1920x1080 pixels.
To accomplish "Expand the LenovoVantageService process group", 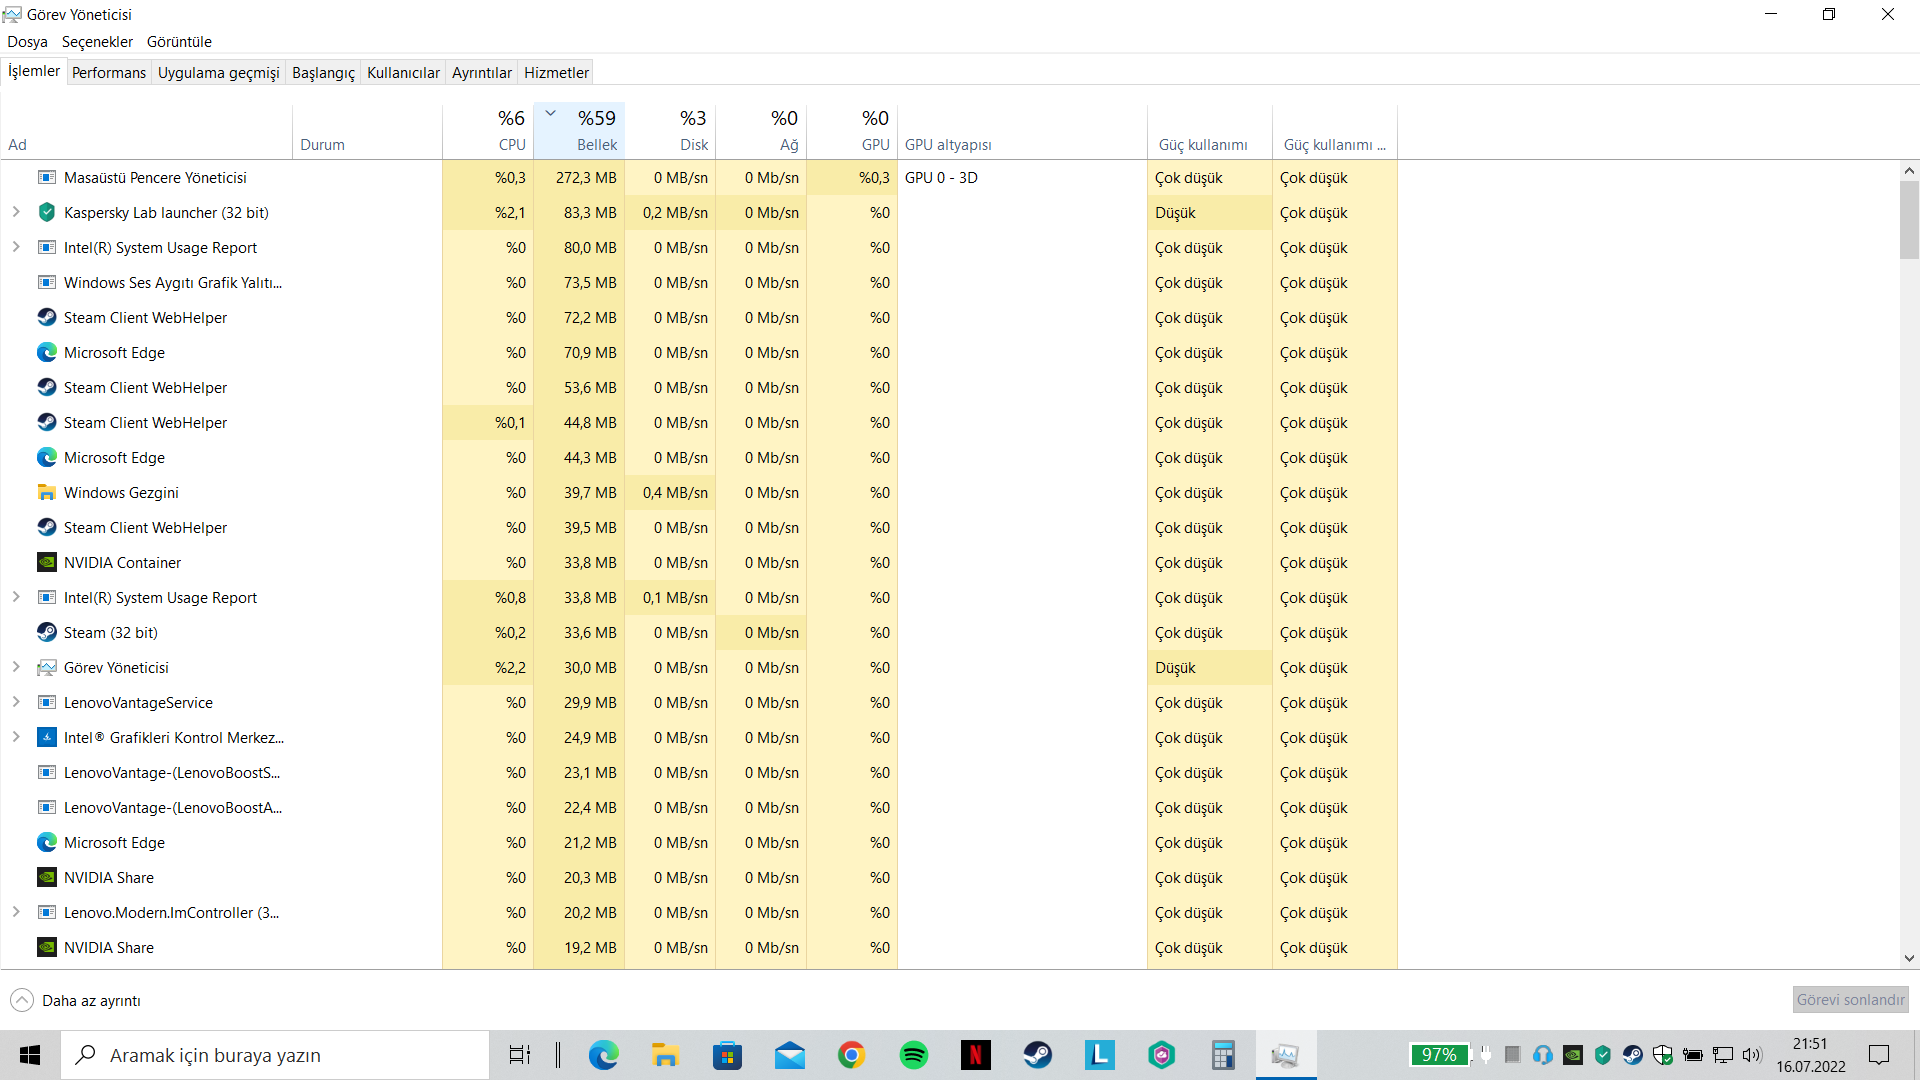I will [16, 702].
